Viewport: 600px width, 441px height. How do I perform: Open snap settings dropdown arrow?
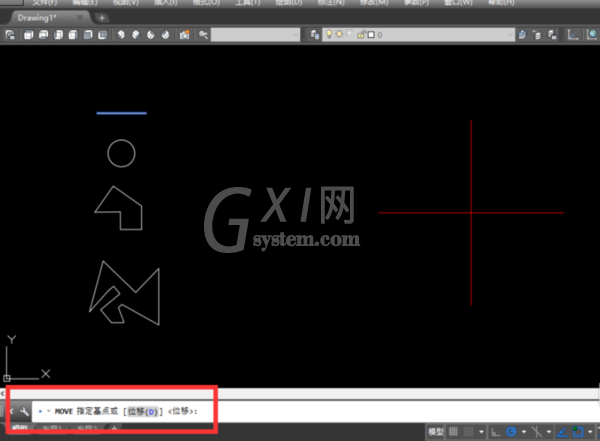coord(481,432)
